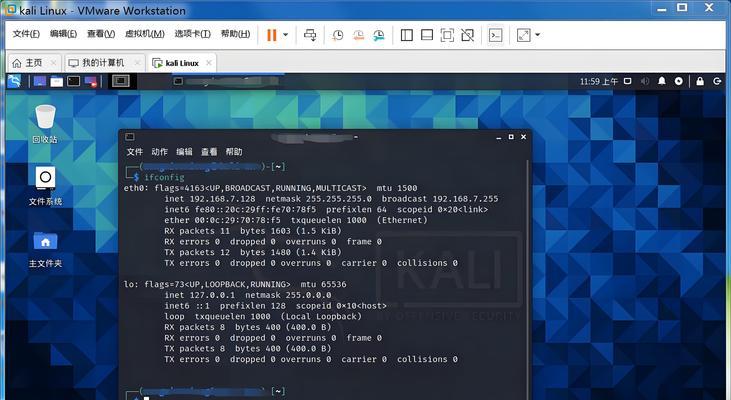Click the ifconfig command text in terminal
The width and height of the screenshot is (731, 400).
pyautogui.click(x=164, y=178)
